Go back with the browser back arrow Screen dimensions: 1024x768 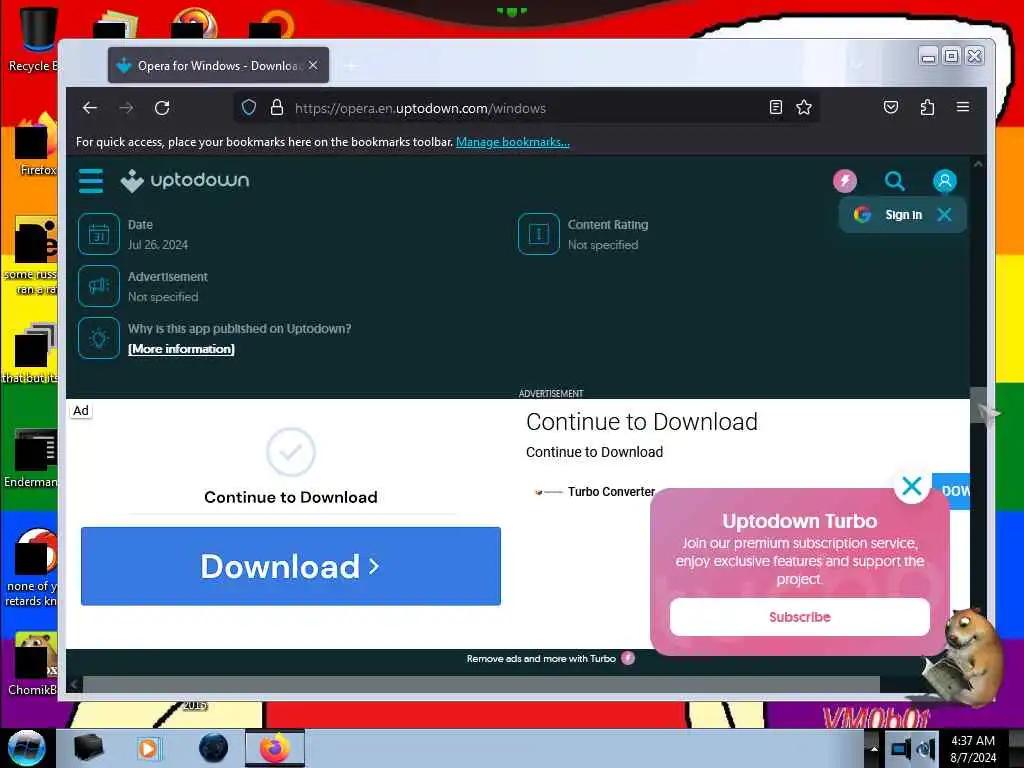[90, 108]
